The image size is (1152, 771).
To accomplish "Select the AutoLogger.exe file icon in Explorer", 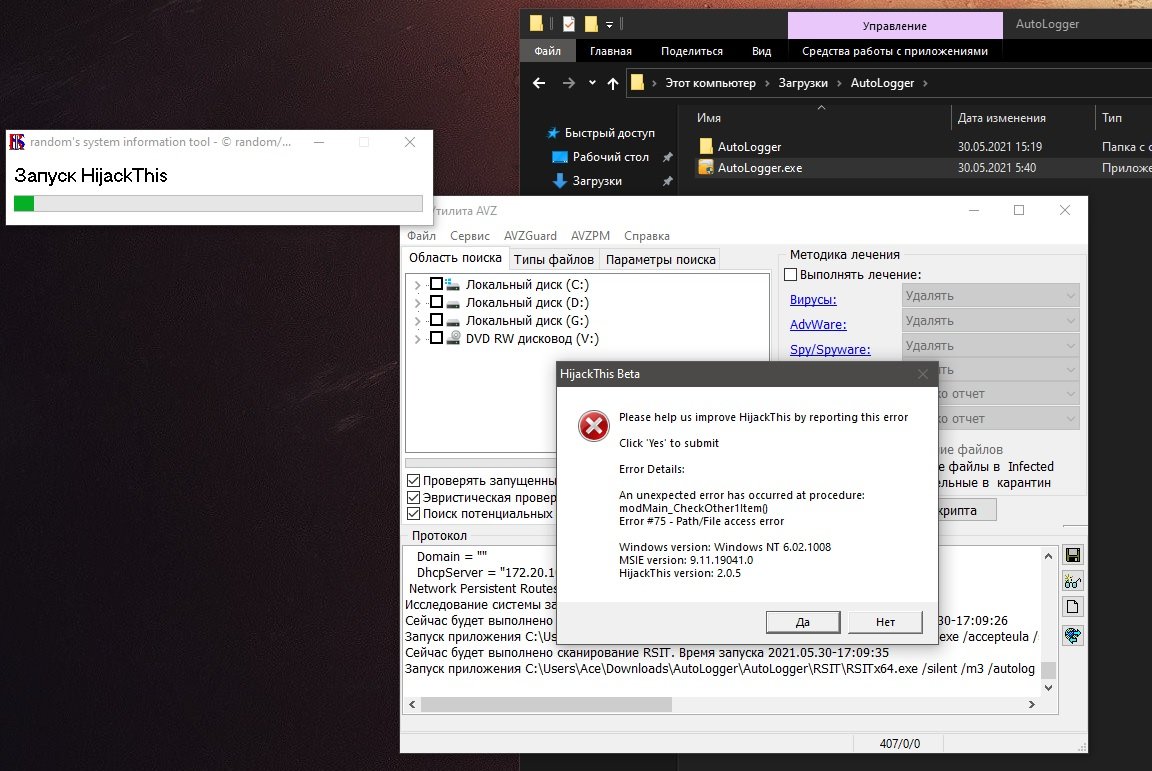I will pos(705,168).
